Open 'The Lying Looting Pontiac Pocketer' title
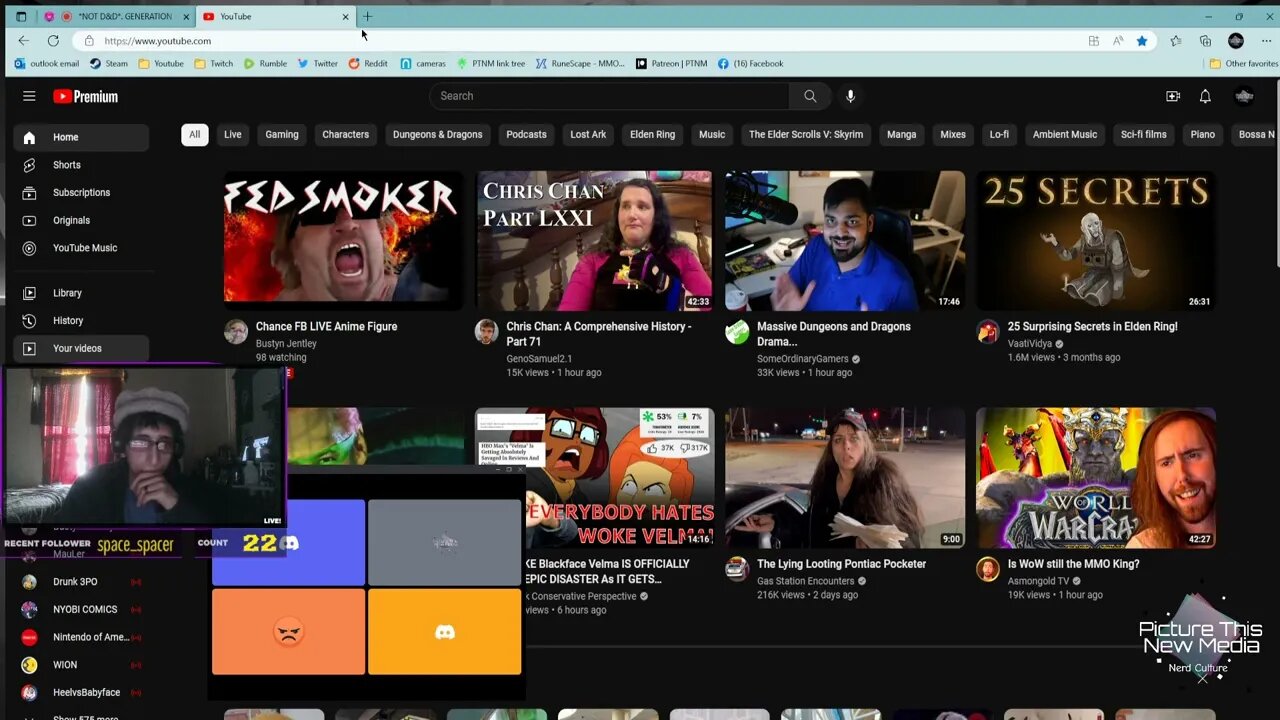This screenshot has height=720, width=1280. pos(841,564)
